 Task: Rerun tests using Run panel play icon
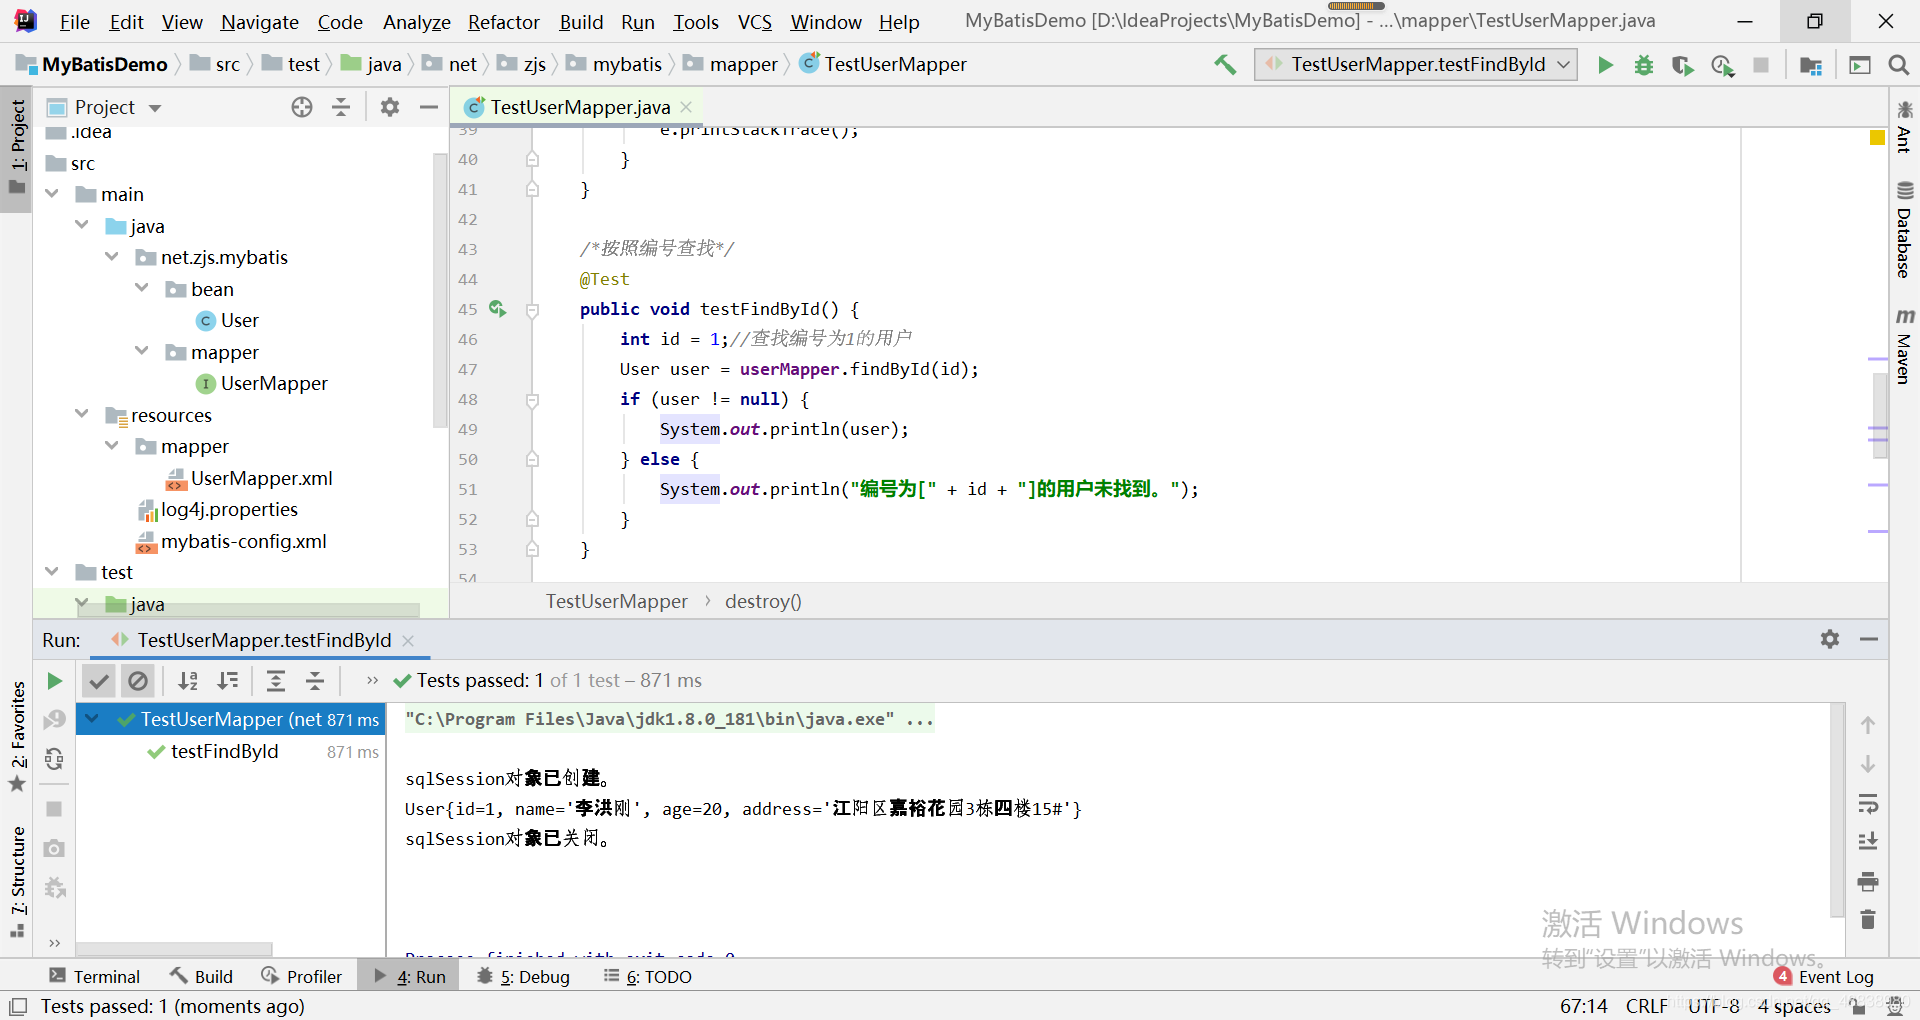55,681
